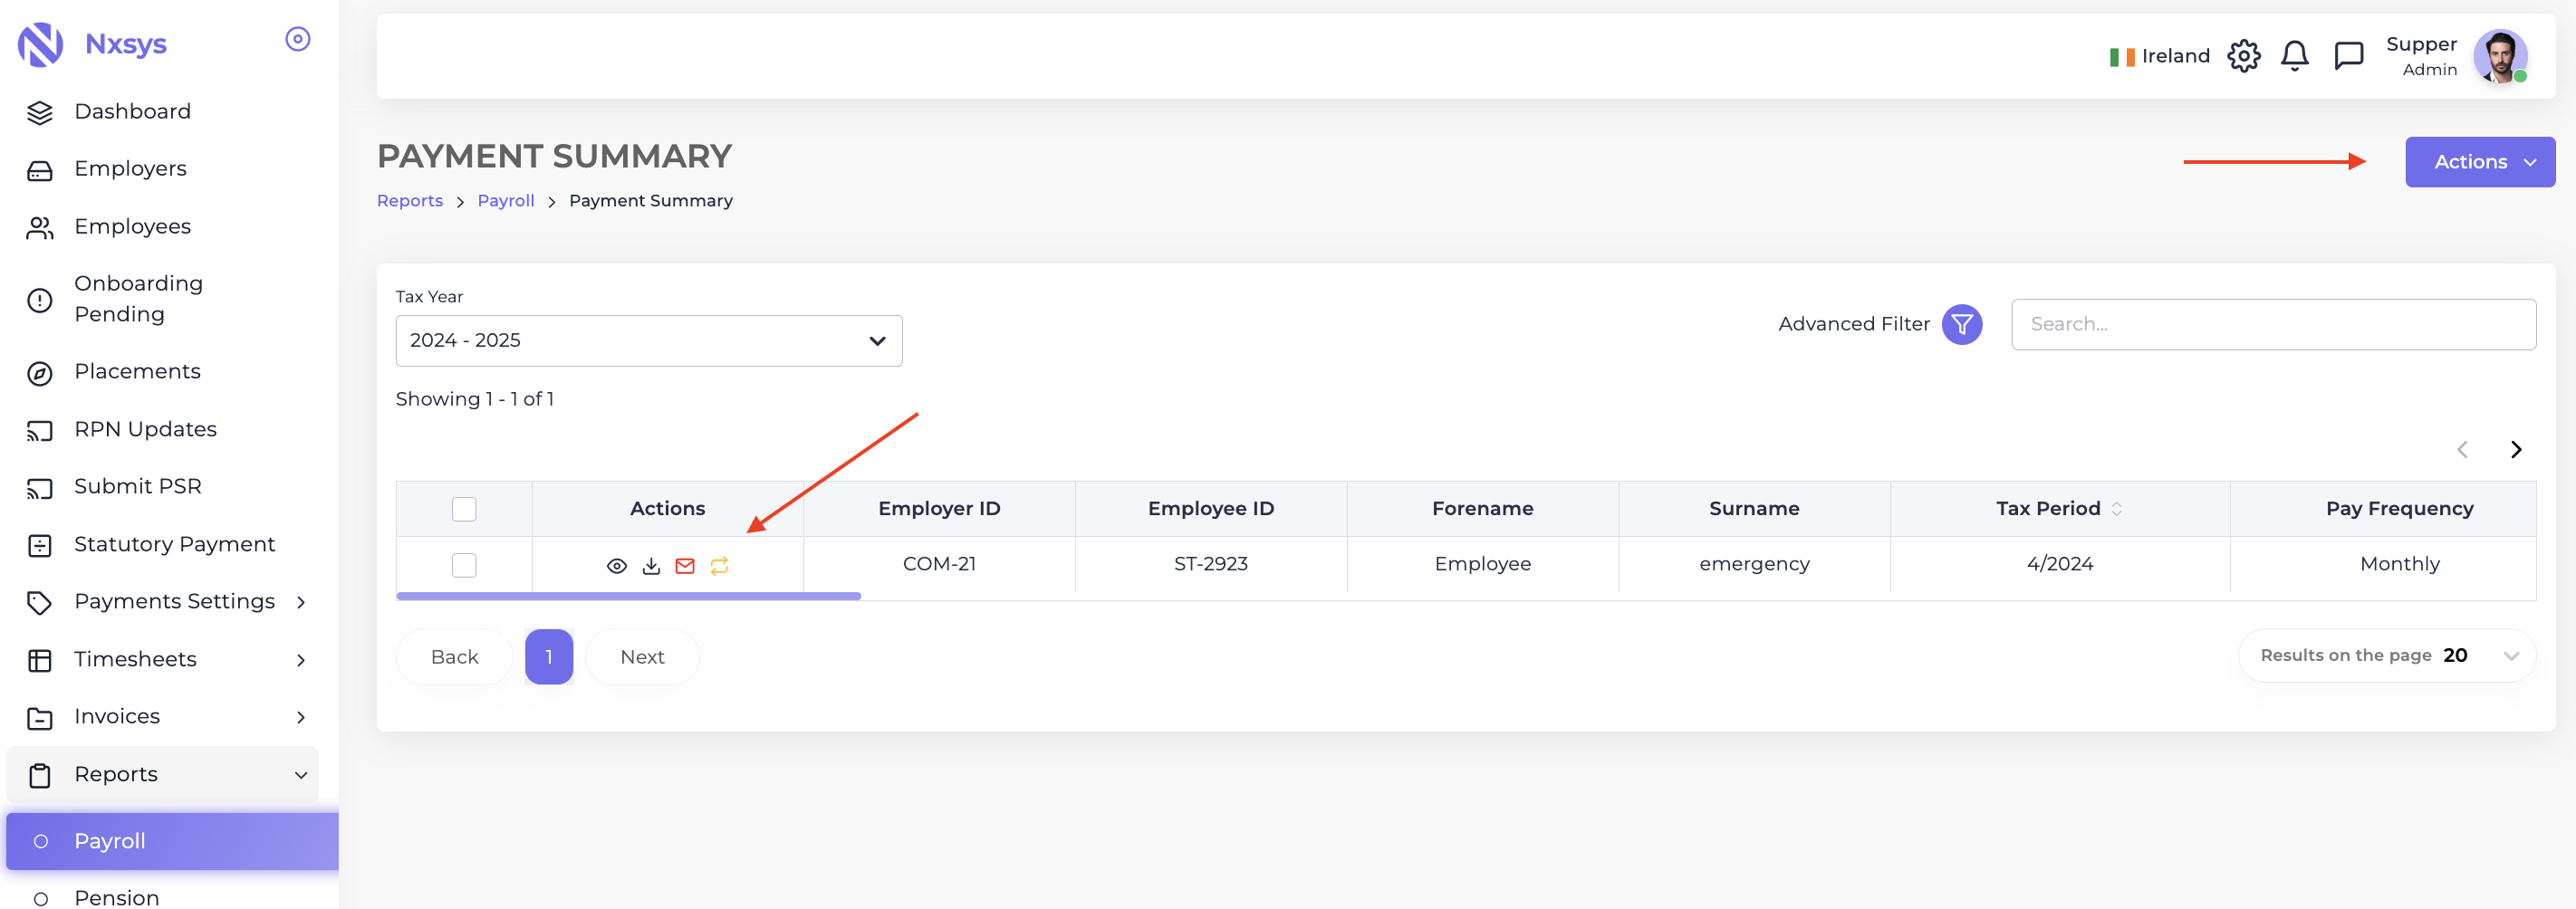The image size is (2576, 909).
Task: Open the Advanced Filter funnel icon
Action: click(x=1962, y=324)
